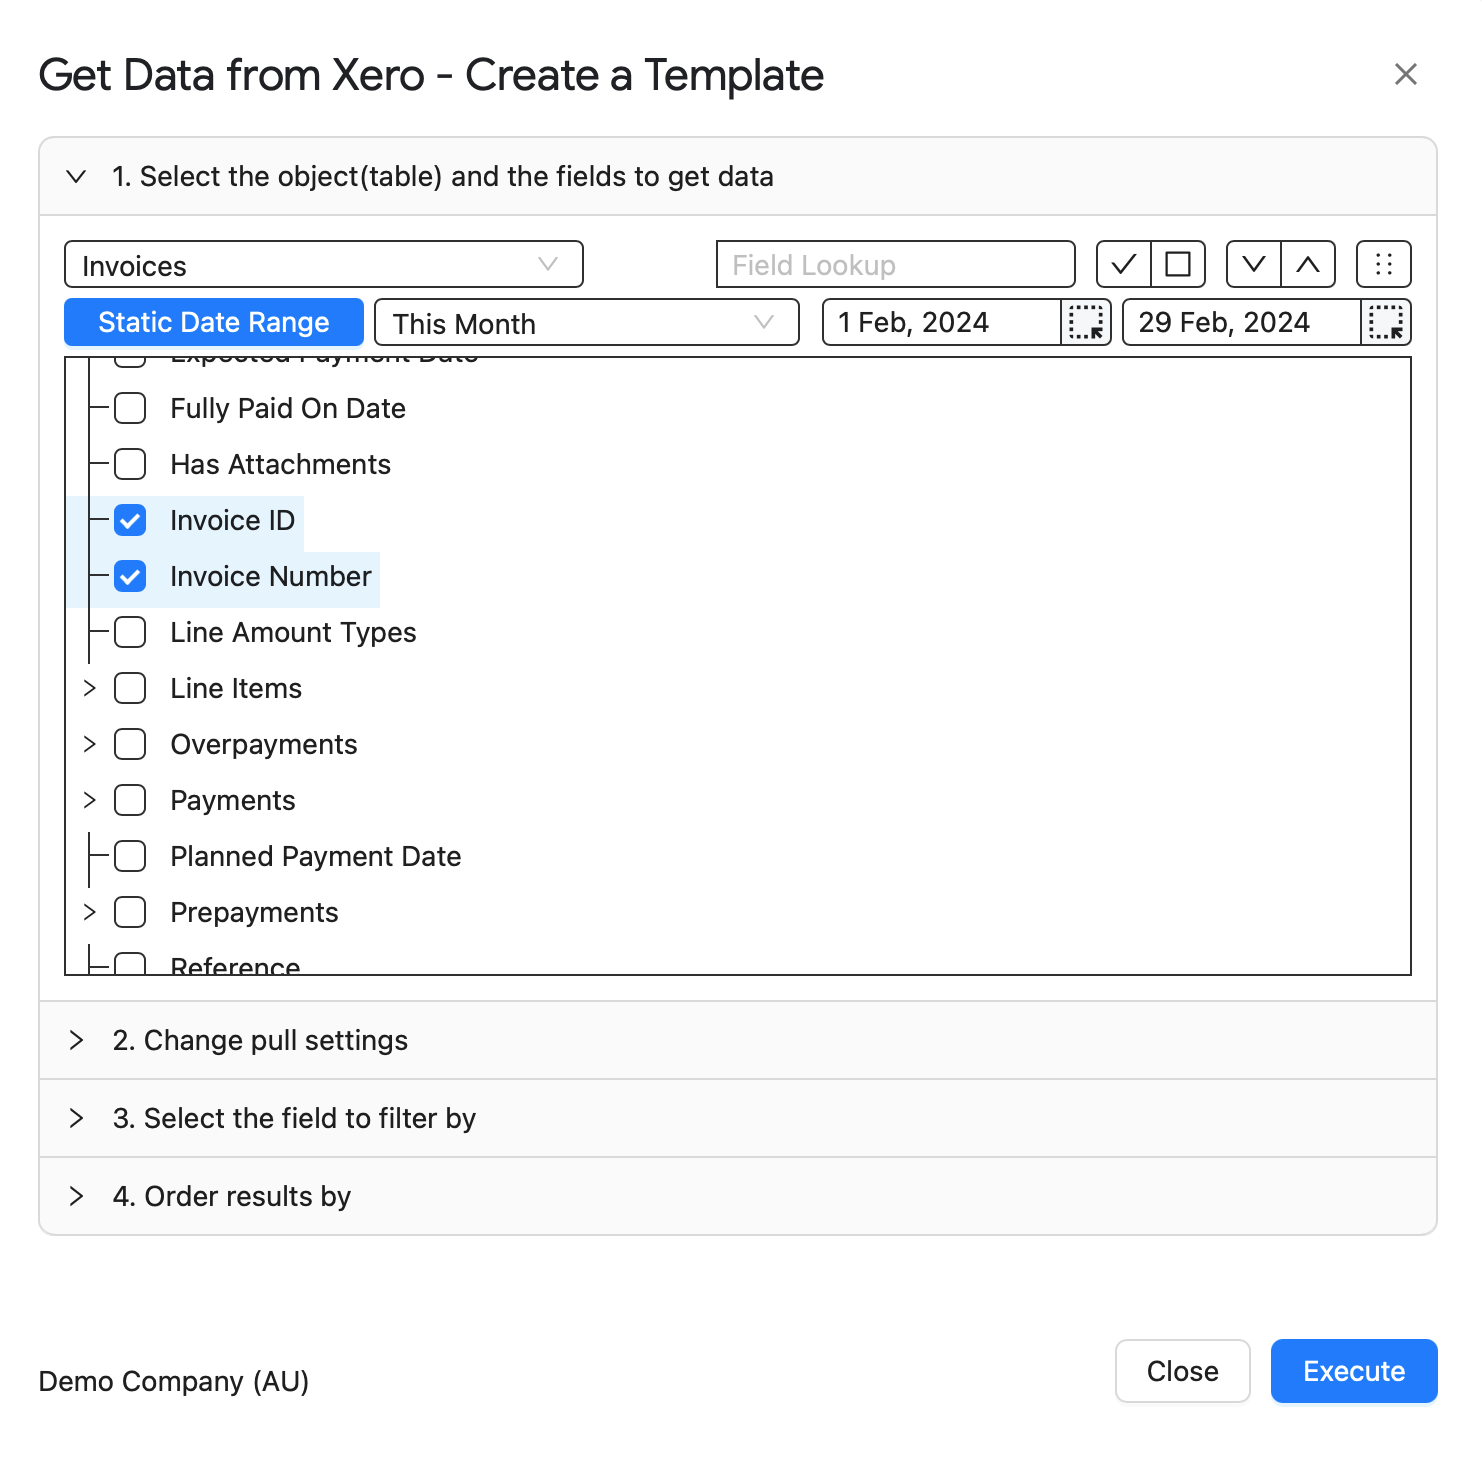Collapse section 1 Select the object and fields
Screen dimensions: 1482x1460
coord(738,177)
